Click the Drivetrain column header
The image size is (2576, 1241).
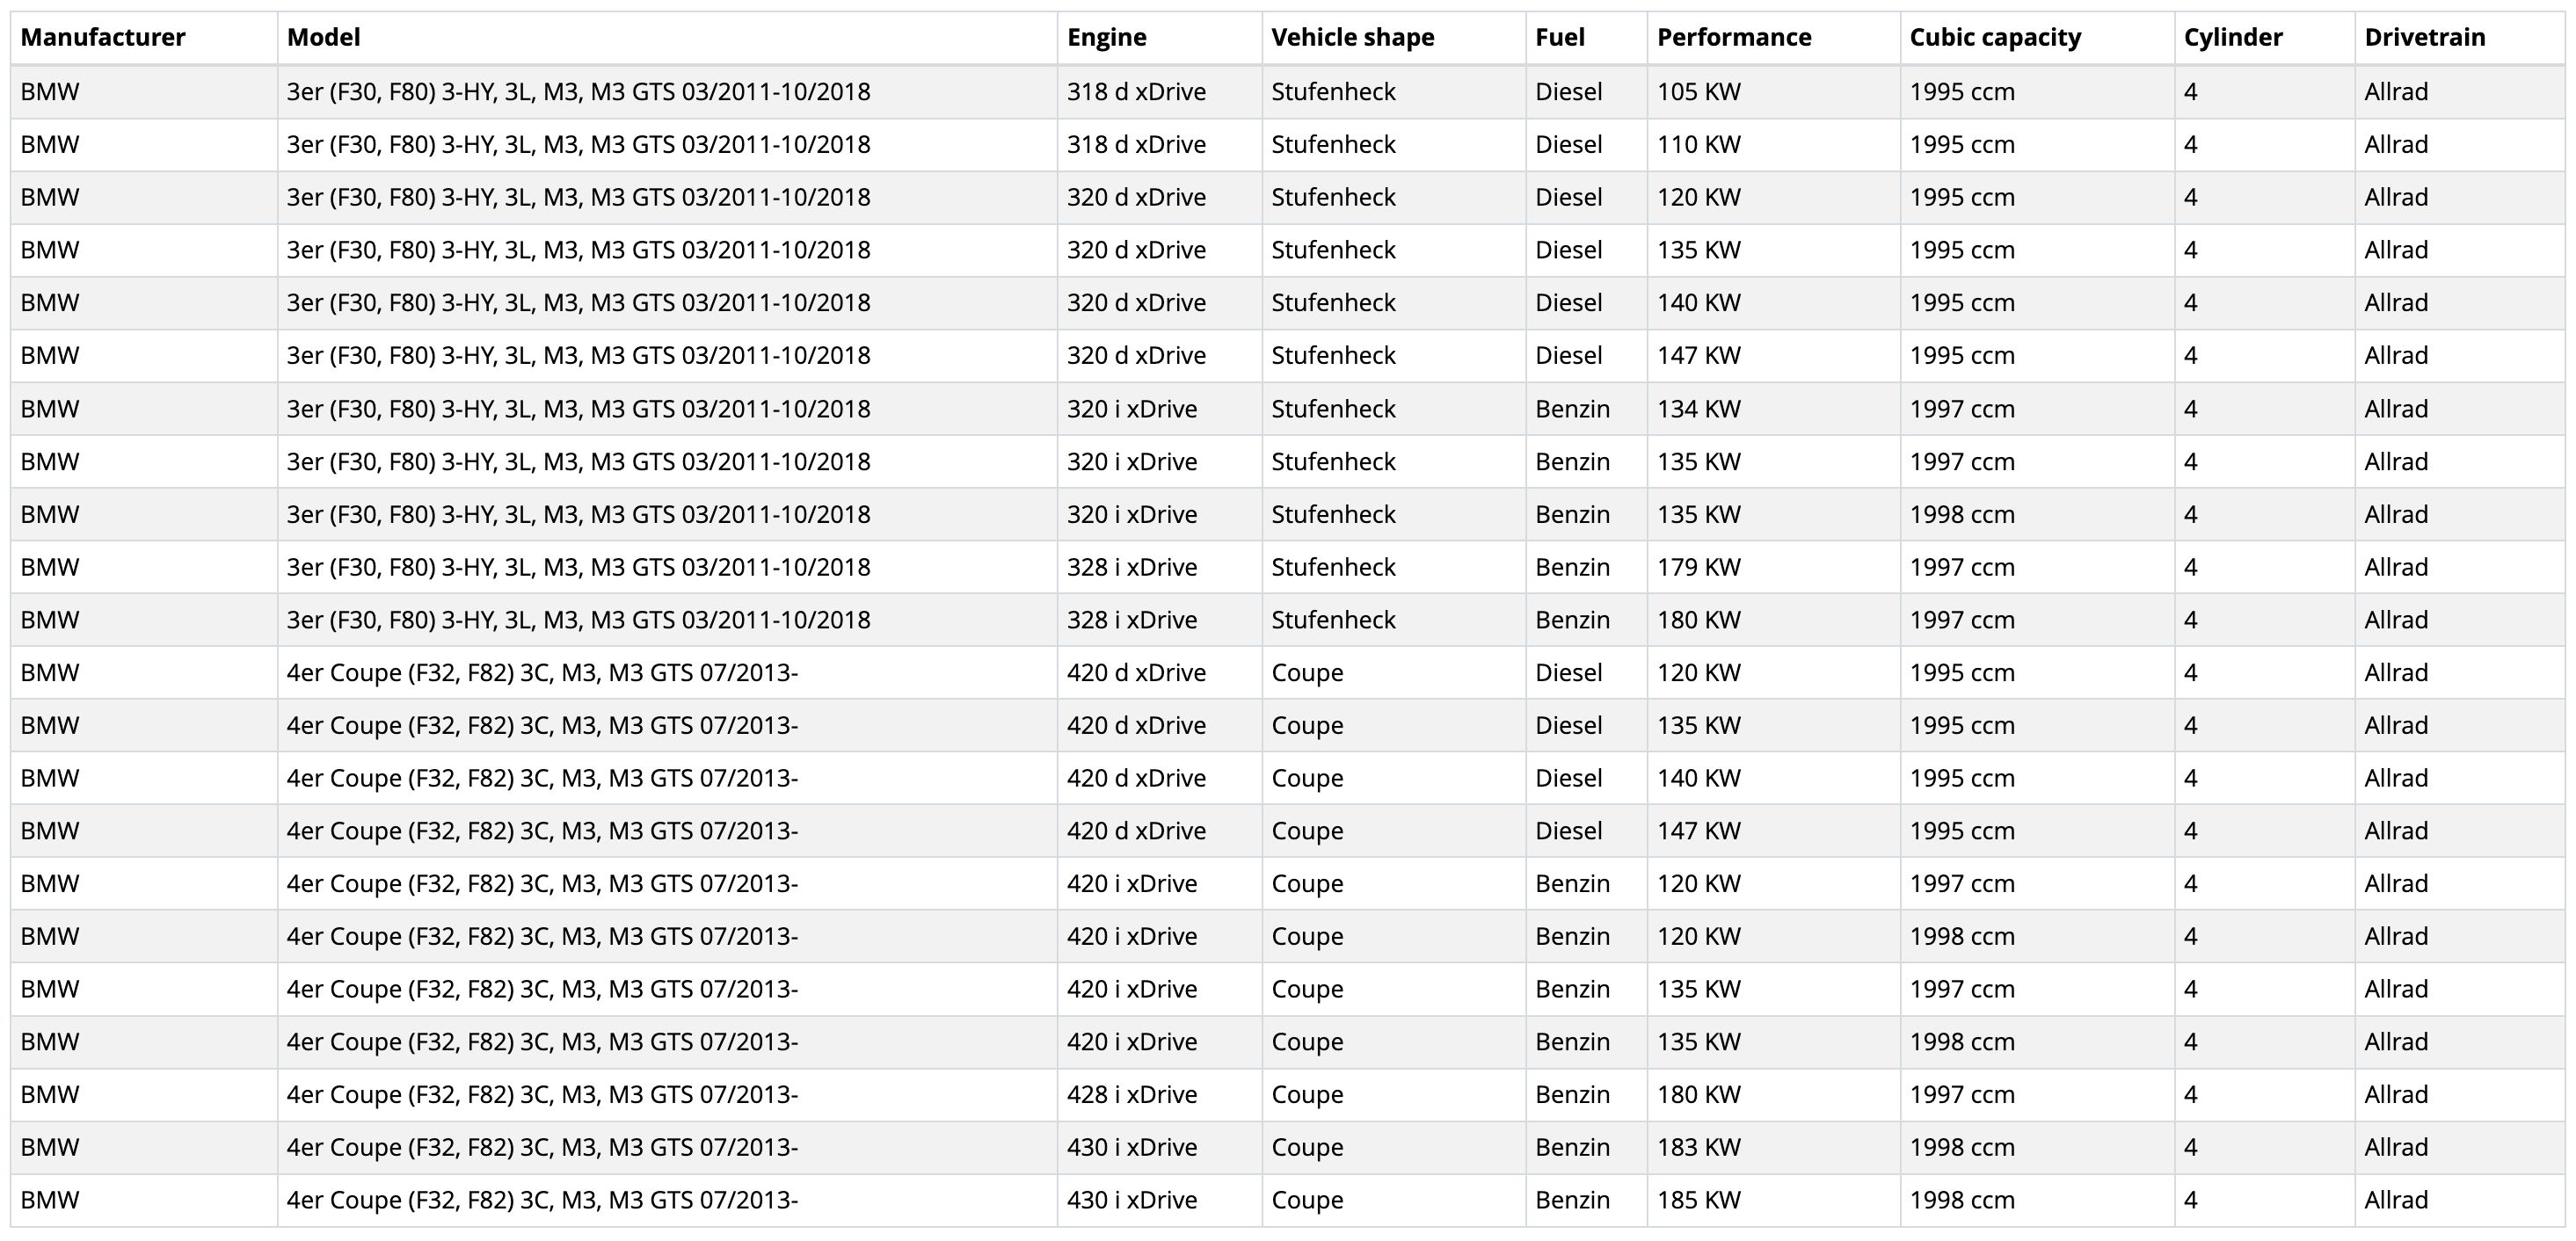click(x=2424, y=38)
